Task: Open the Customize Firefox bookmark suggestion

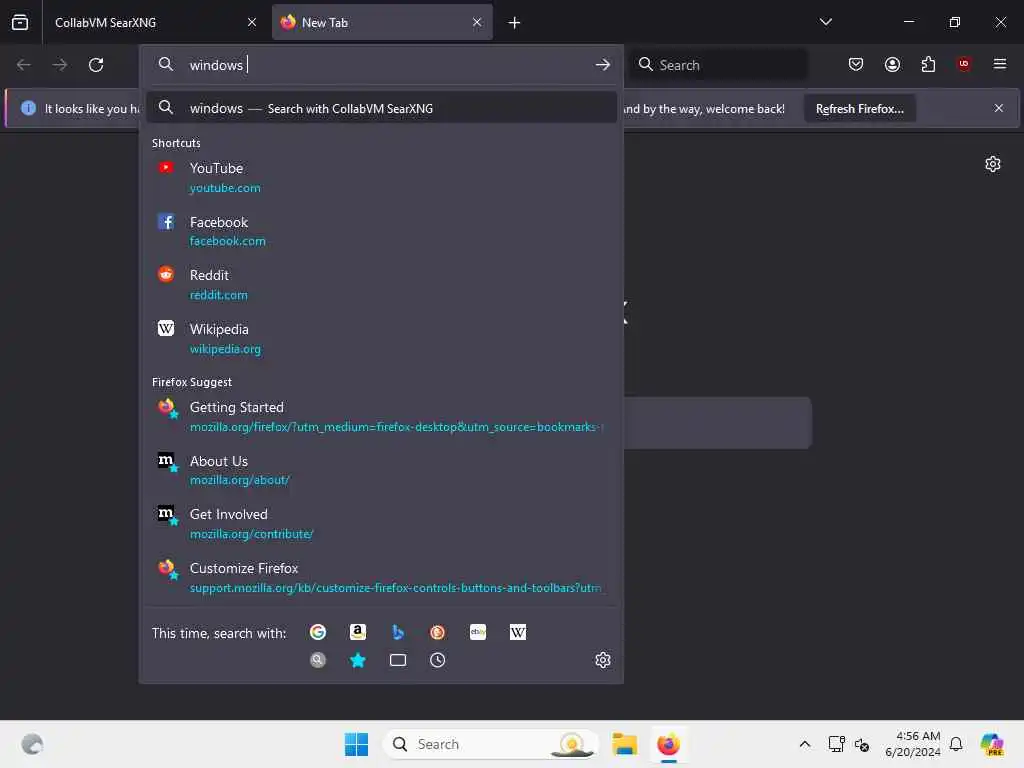Action: (381, 577)
